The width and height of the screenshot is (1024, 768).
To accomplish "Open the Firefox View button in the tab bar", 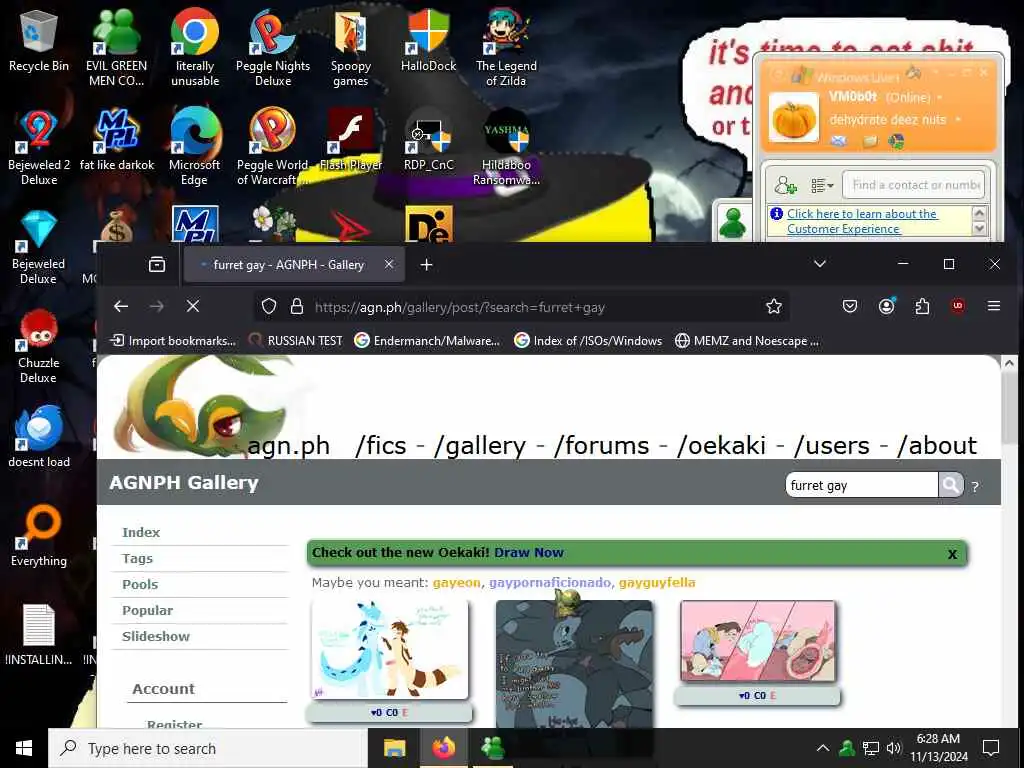I will click(x=157, y=264).
